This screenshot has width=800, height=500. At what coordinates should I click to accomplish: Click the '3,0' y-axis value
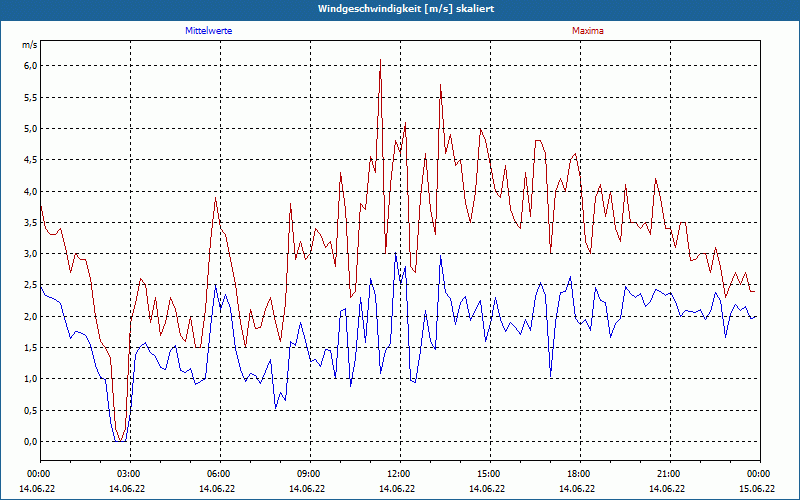(31, 254)
